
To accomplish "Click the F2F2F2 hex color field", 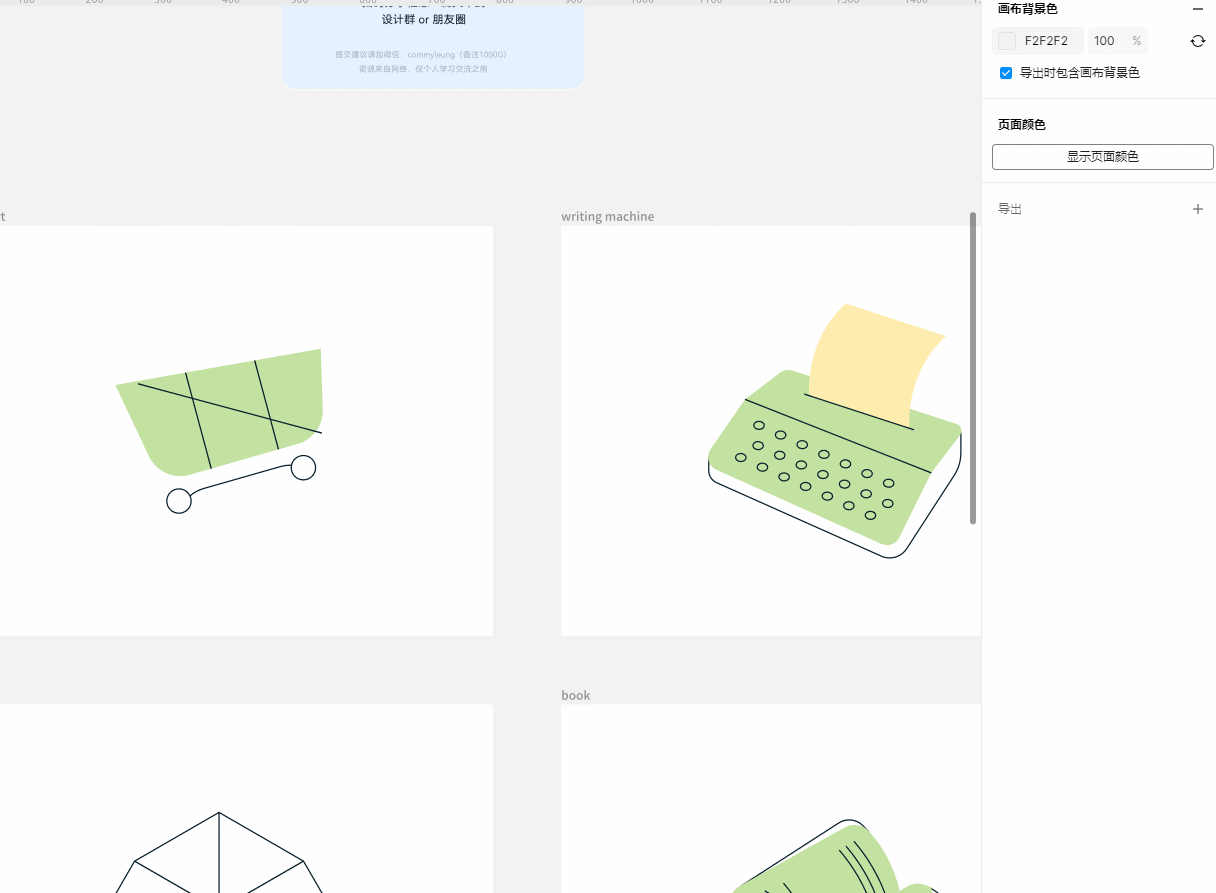I will [1046, 41].
